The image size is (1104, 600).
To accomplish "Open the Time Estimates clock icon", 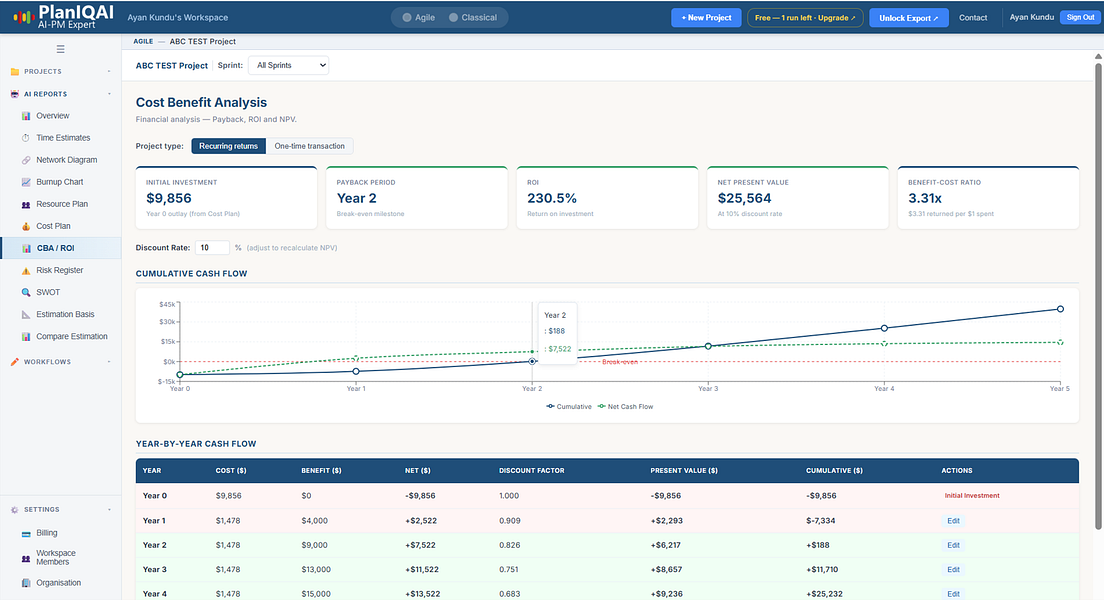I will [26, 138].
